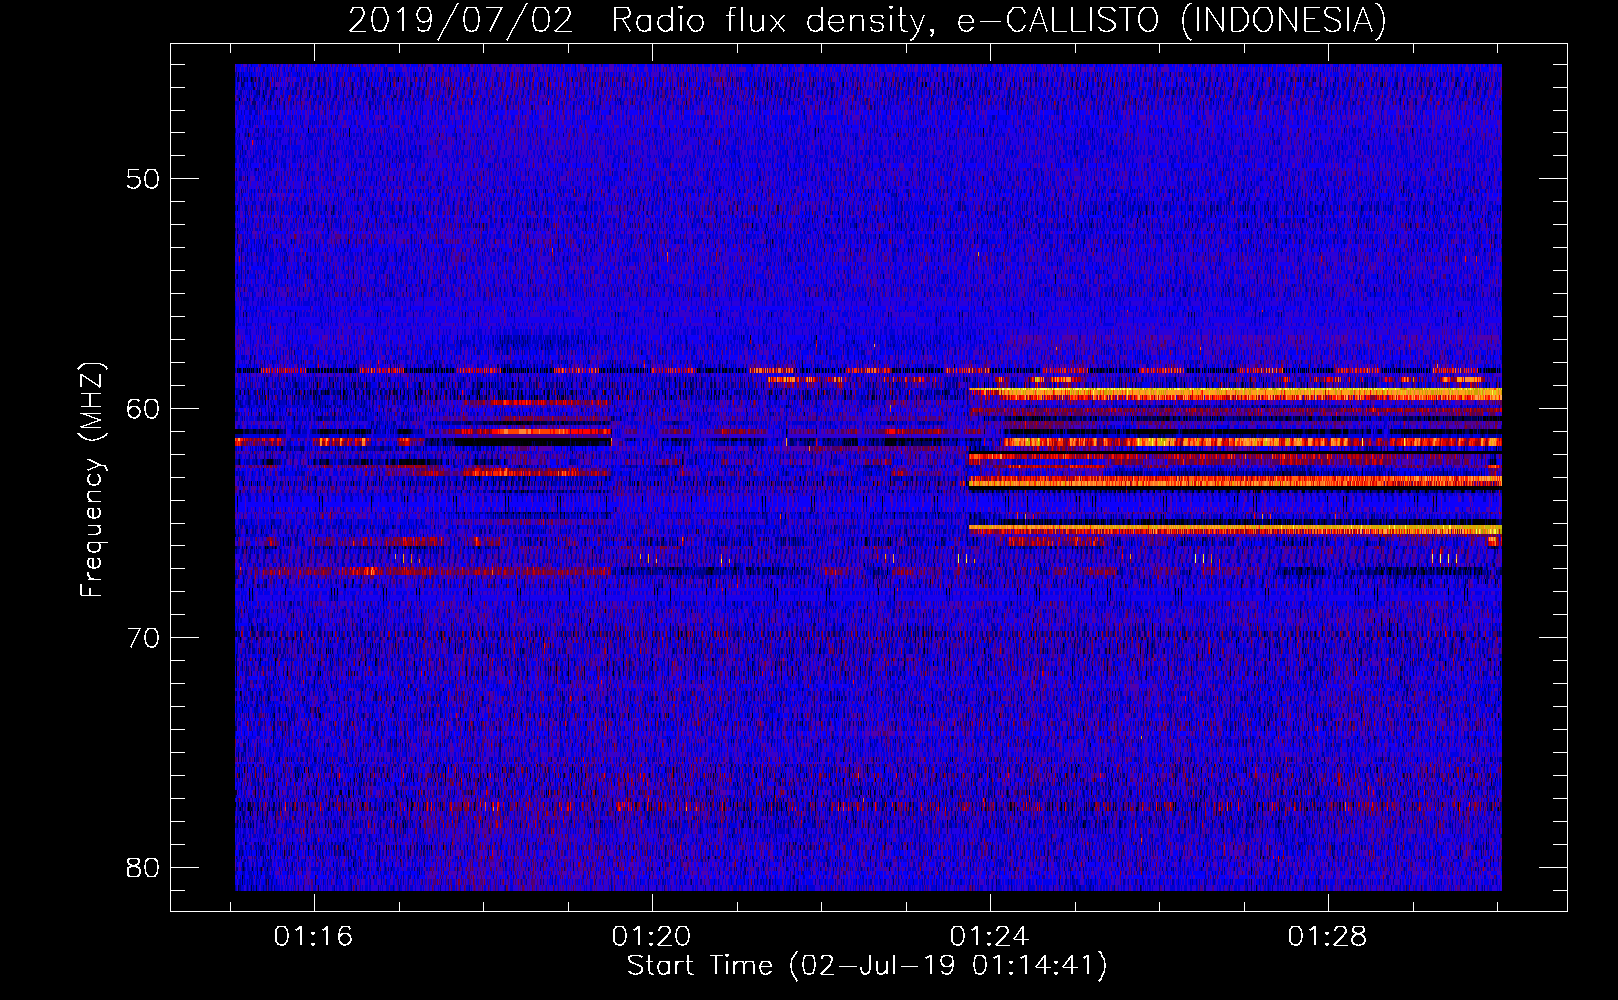Image resolution: width=1618 pixels, height=1000 pixels.
Task: Click the 60 frequency tick label
Action: coord(143,409)
